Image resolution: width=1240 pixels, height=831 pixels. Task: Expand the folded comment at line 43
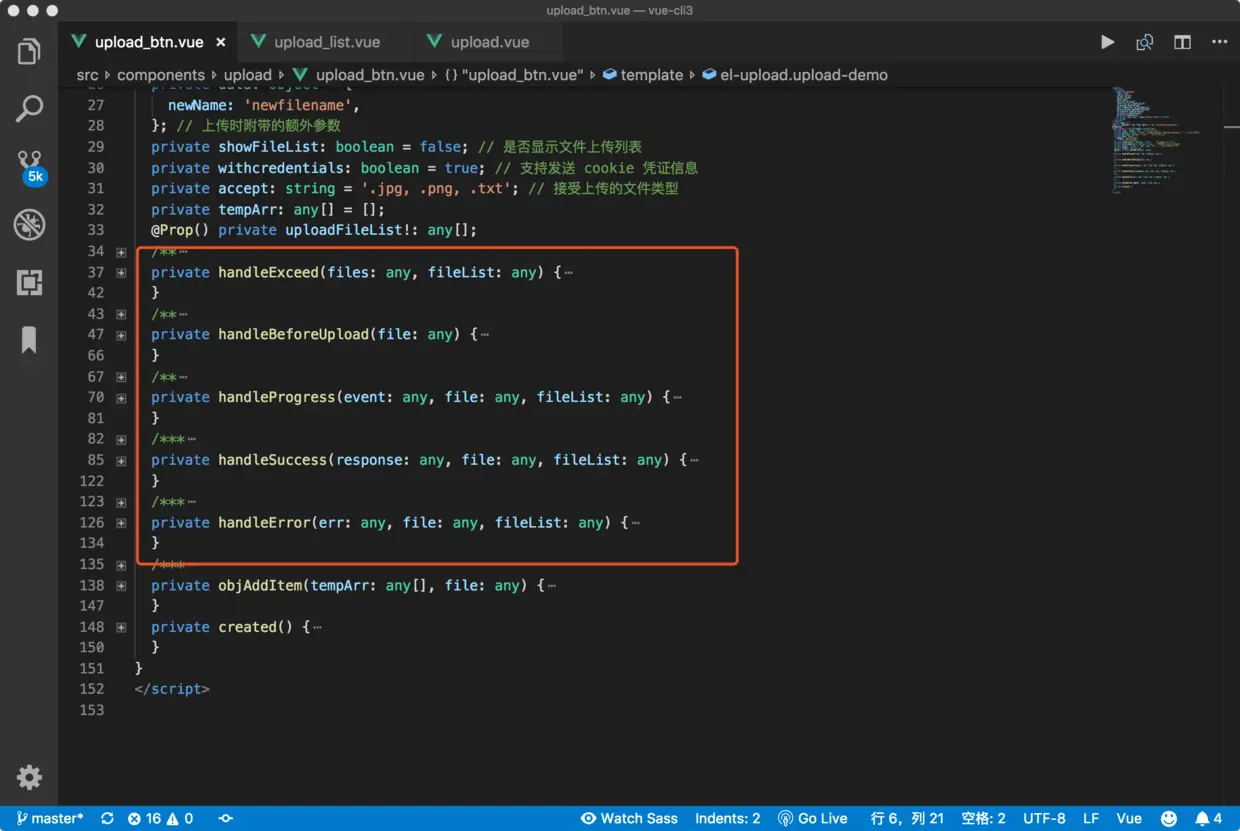coord(121,314)
